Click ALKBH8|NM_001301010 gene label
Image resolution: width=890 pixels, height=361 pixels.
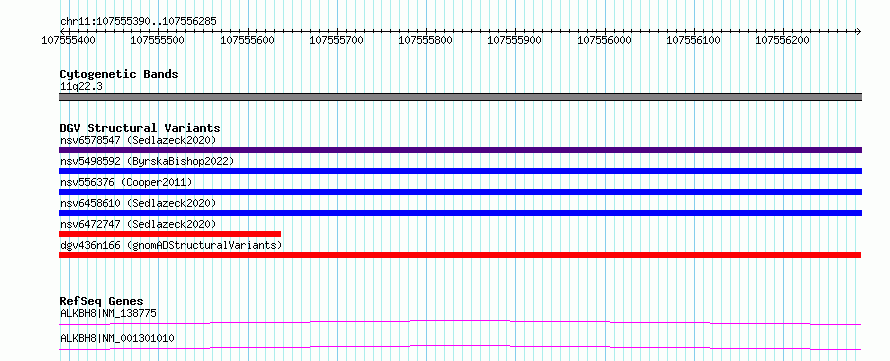click(117, 338)
